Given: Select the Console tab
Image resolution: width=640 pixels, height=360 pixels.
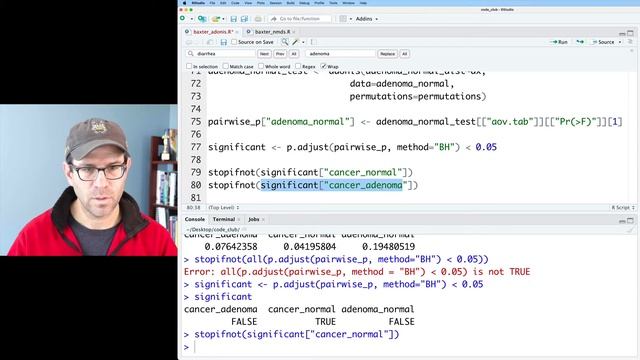Looking at the screenshot, I should [195, 219].
